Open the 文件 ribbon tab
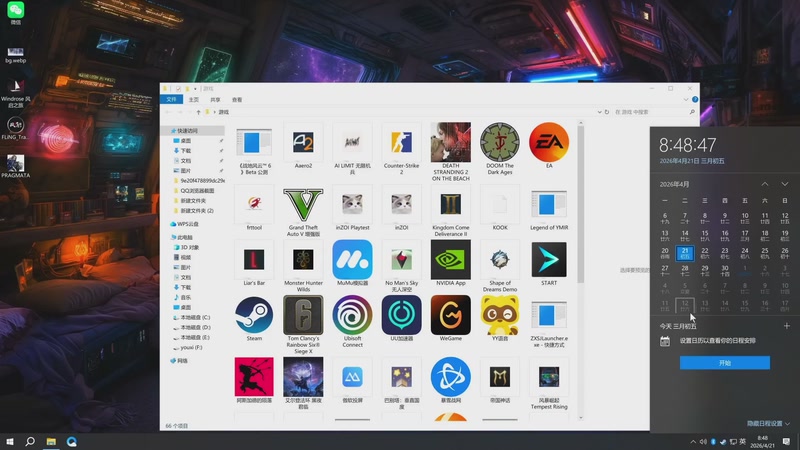This screenshot has height=450, width=800. pyautogui.click(x=171, y=99)
